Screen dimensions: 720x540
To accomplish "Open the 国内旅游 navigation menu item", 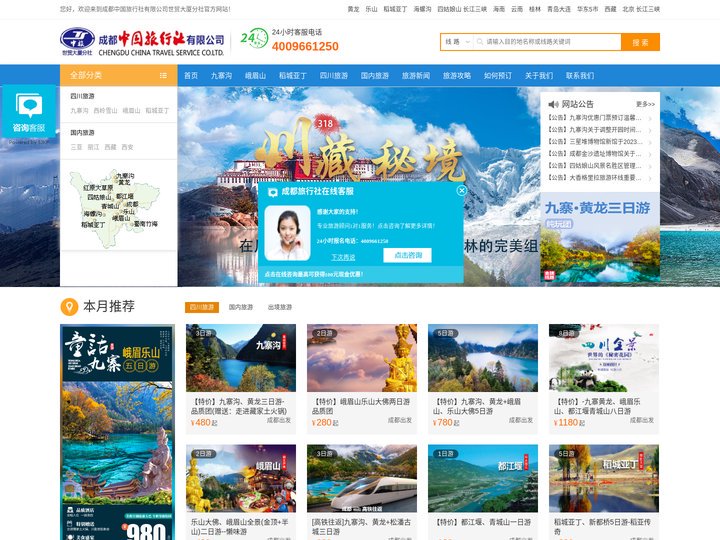I will (x=375, y=76).
